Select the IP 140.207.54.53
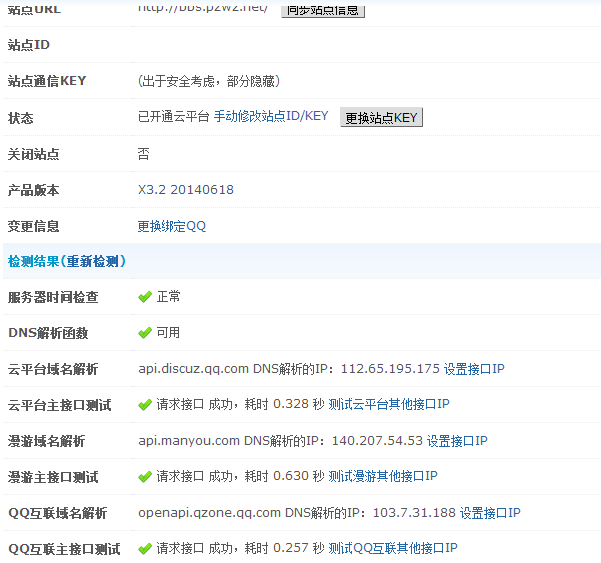The height and width of the screenshot is (563, 601). pos(377,441)
